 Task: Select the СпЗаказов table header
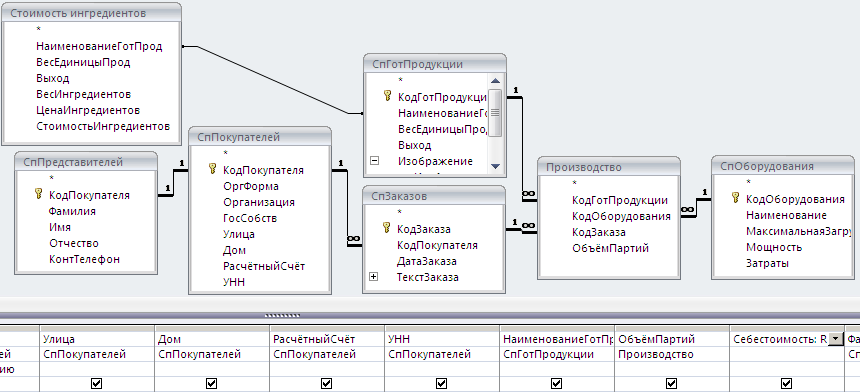coord(434,196)
